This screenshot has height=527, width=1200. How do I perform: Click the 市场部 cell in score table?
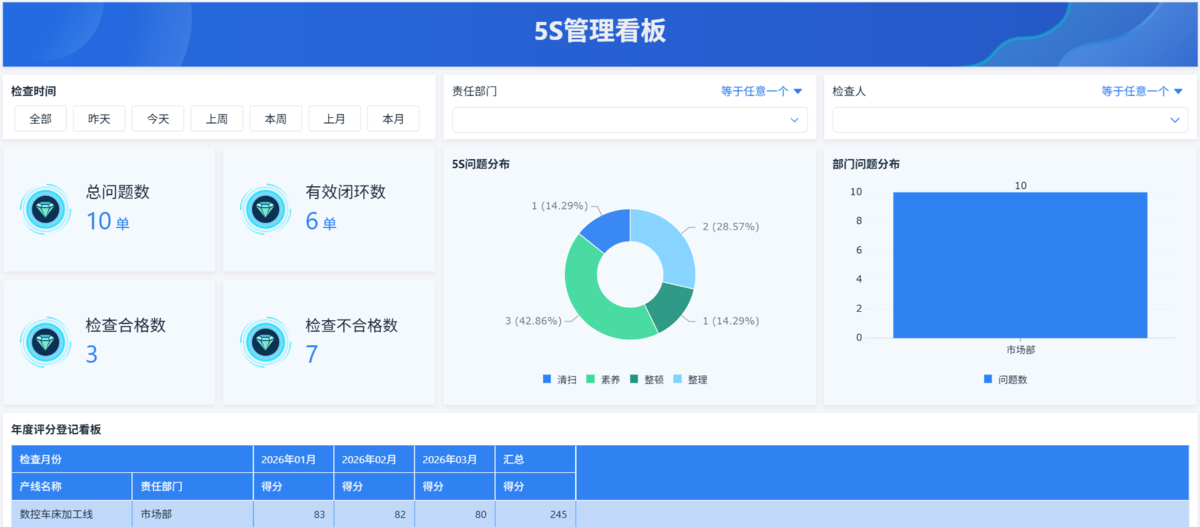(x=193, y=514)
